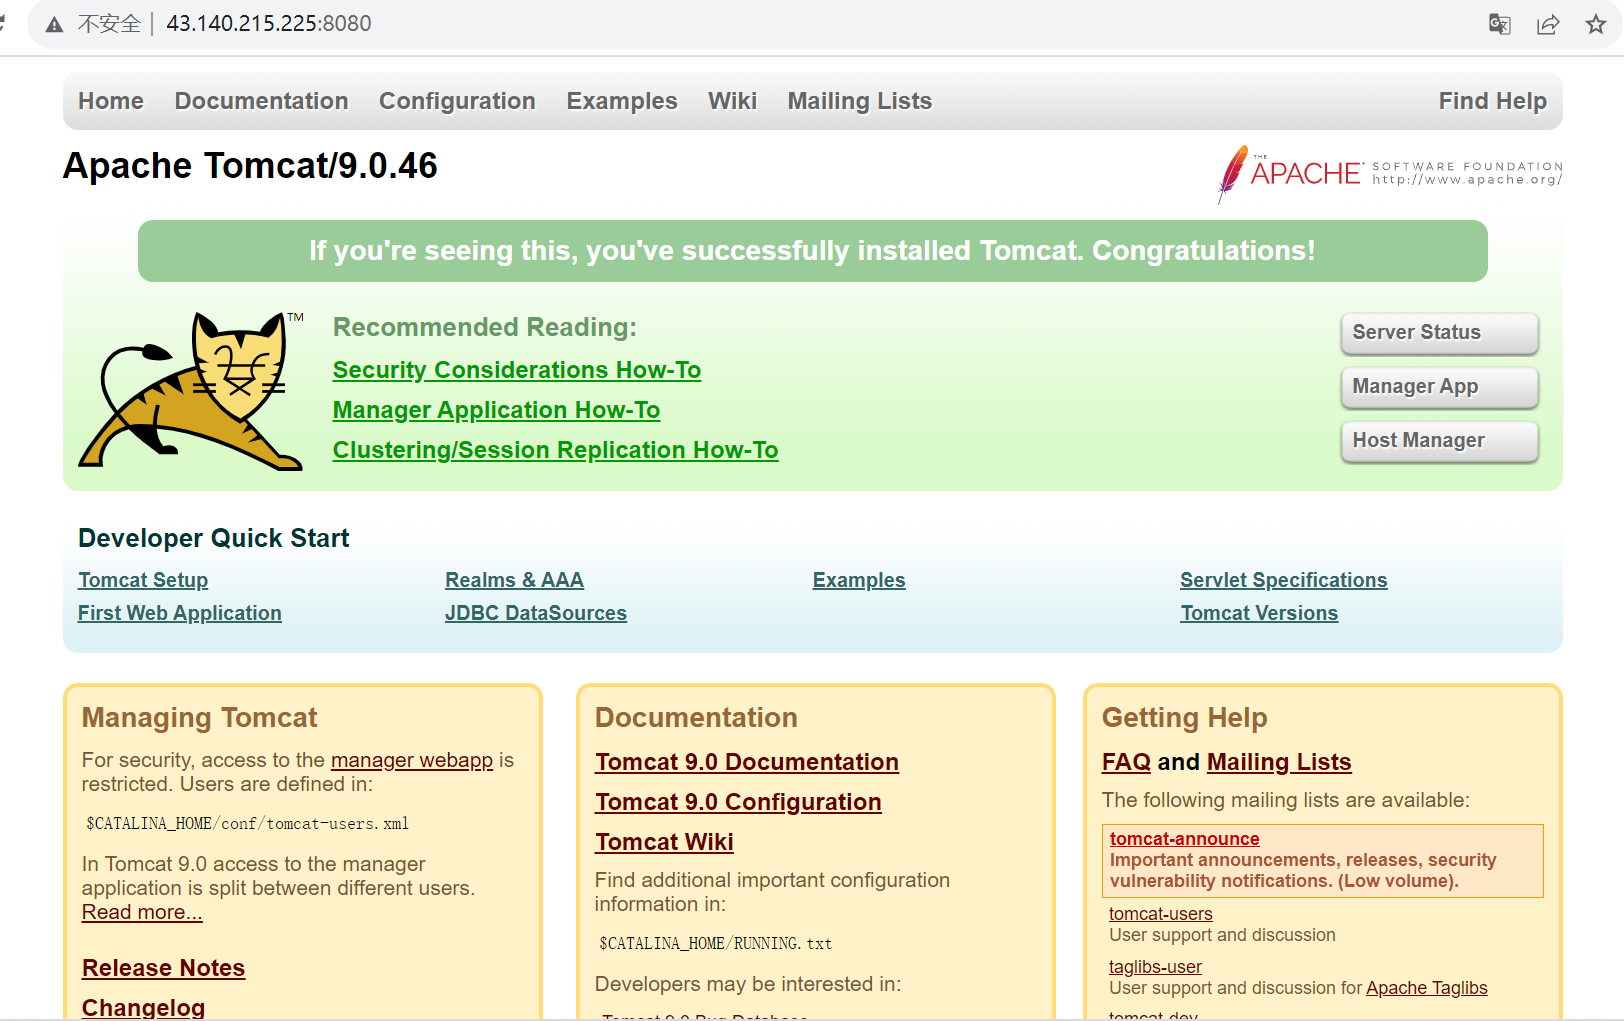Open Mailing Lists link in Getting Help
Viewport: 1624px width, 1021px height.
click(x=1279, y=762)
